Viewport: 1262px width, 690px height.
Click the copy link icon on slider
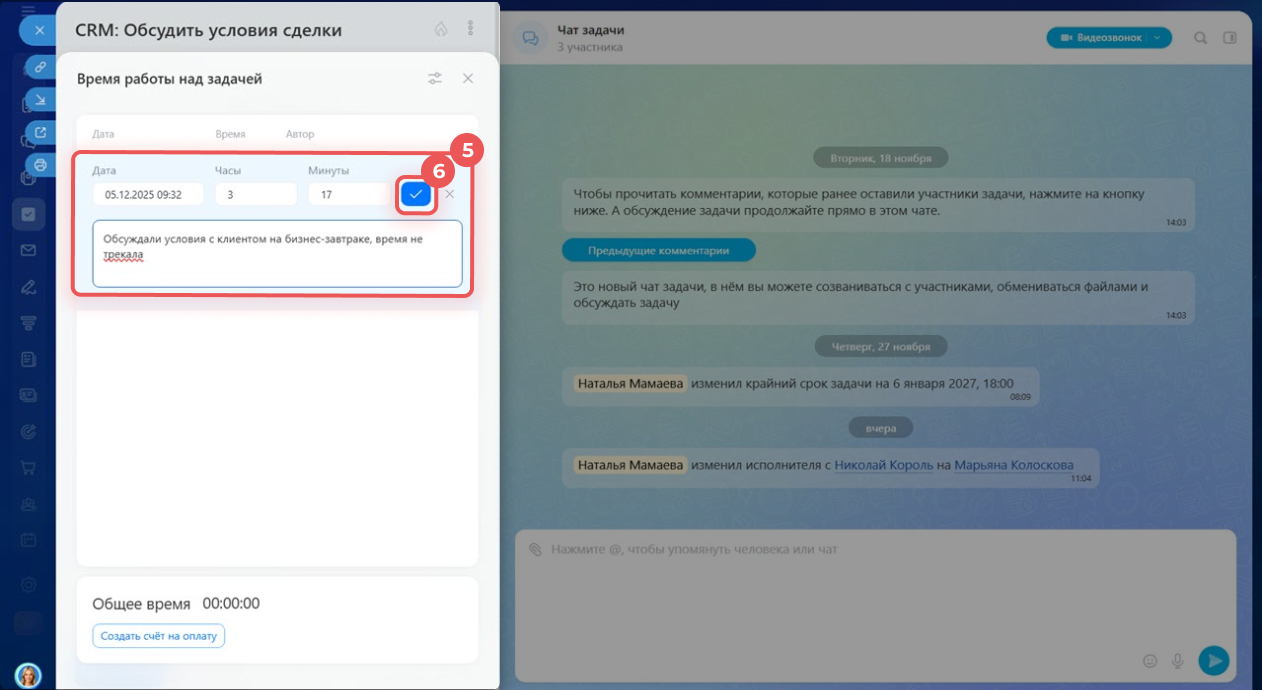click(40, 67)
